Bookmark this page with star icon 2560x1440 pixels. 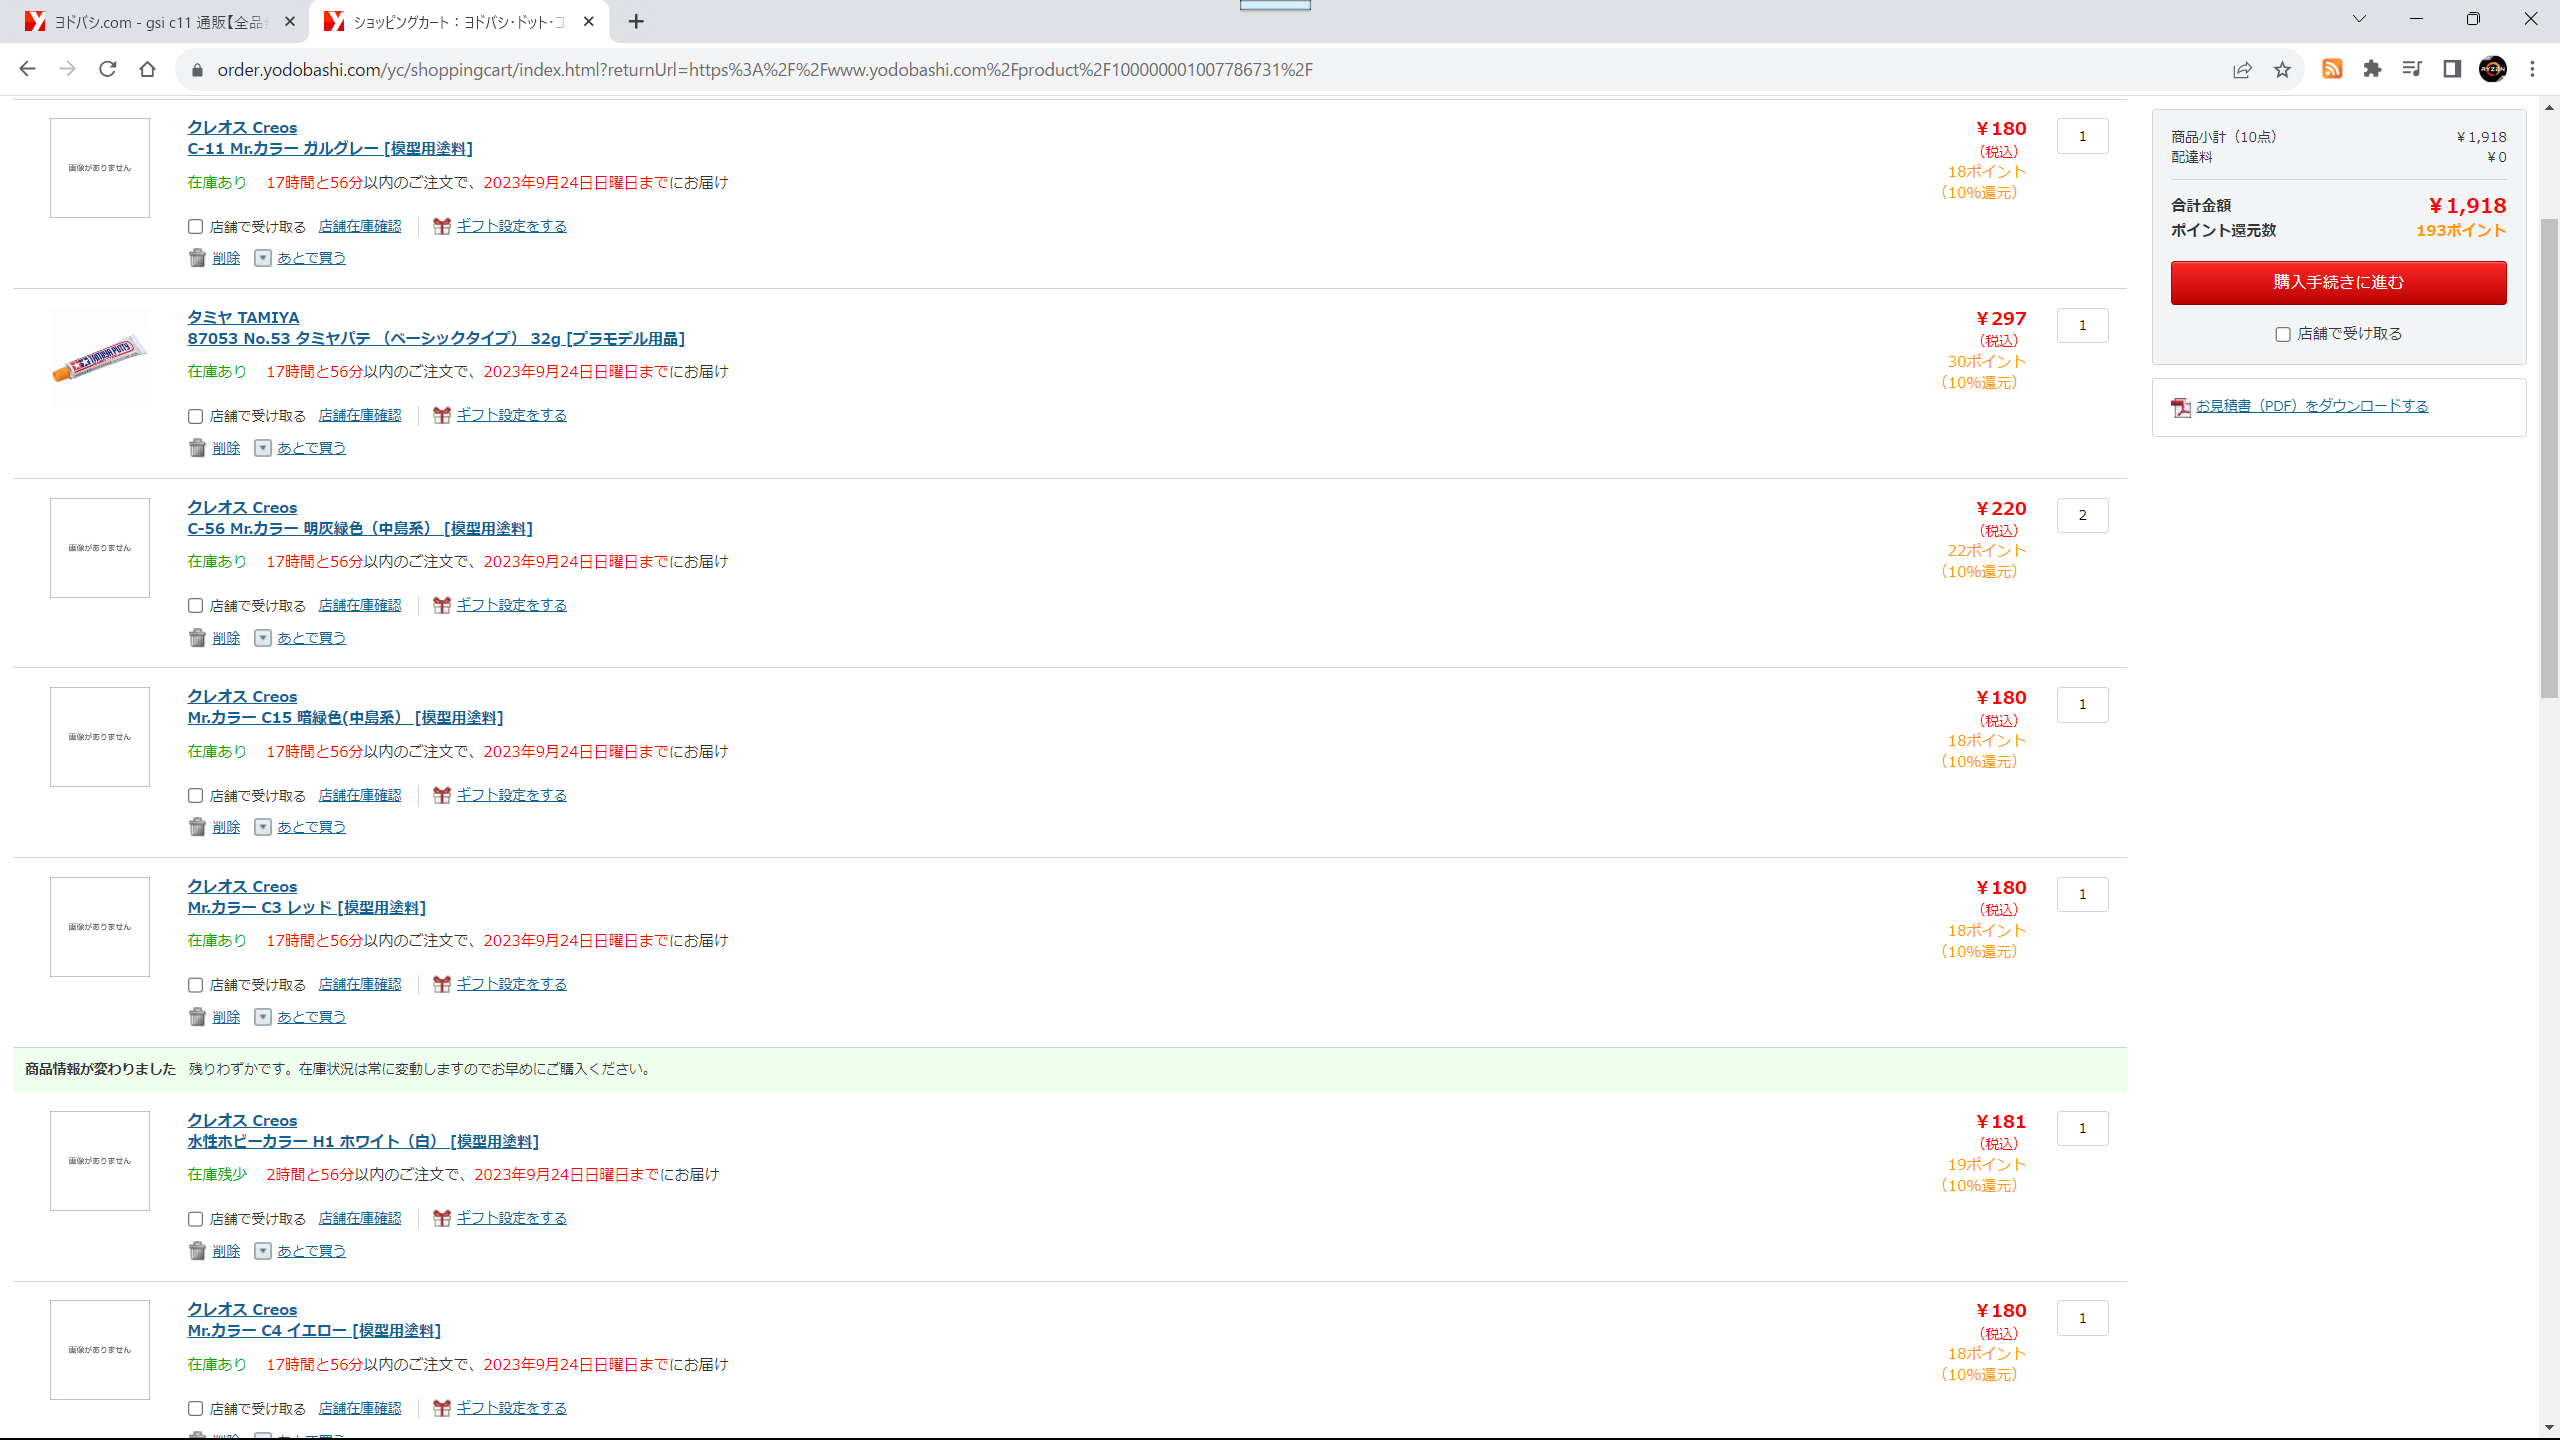(2282, 69)
